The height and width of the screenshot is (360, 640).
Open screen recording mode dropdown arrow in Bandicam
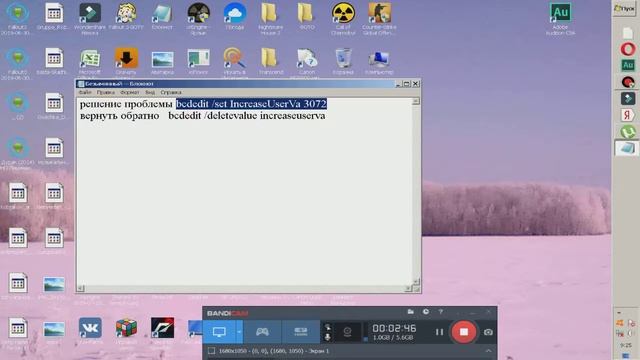point(239,332)
